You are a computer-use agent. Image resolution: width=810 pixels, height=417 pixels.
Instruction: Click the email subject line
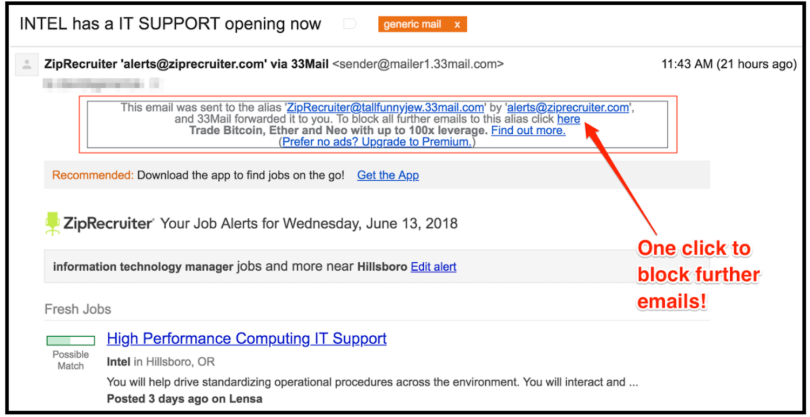pyautogui.click(x=171, y=24)
